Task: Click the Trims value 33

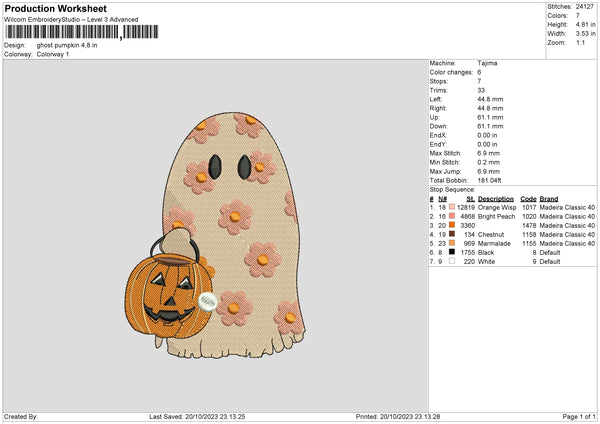Action: pyautogui.click(x=481, y=90)
